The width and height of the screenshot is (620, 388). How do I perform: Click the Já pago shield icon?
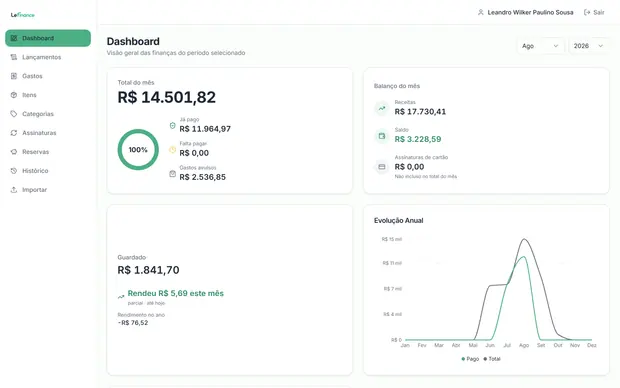pos(172,125)
